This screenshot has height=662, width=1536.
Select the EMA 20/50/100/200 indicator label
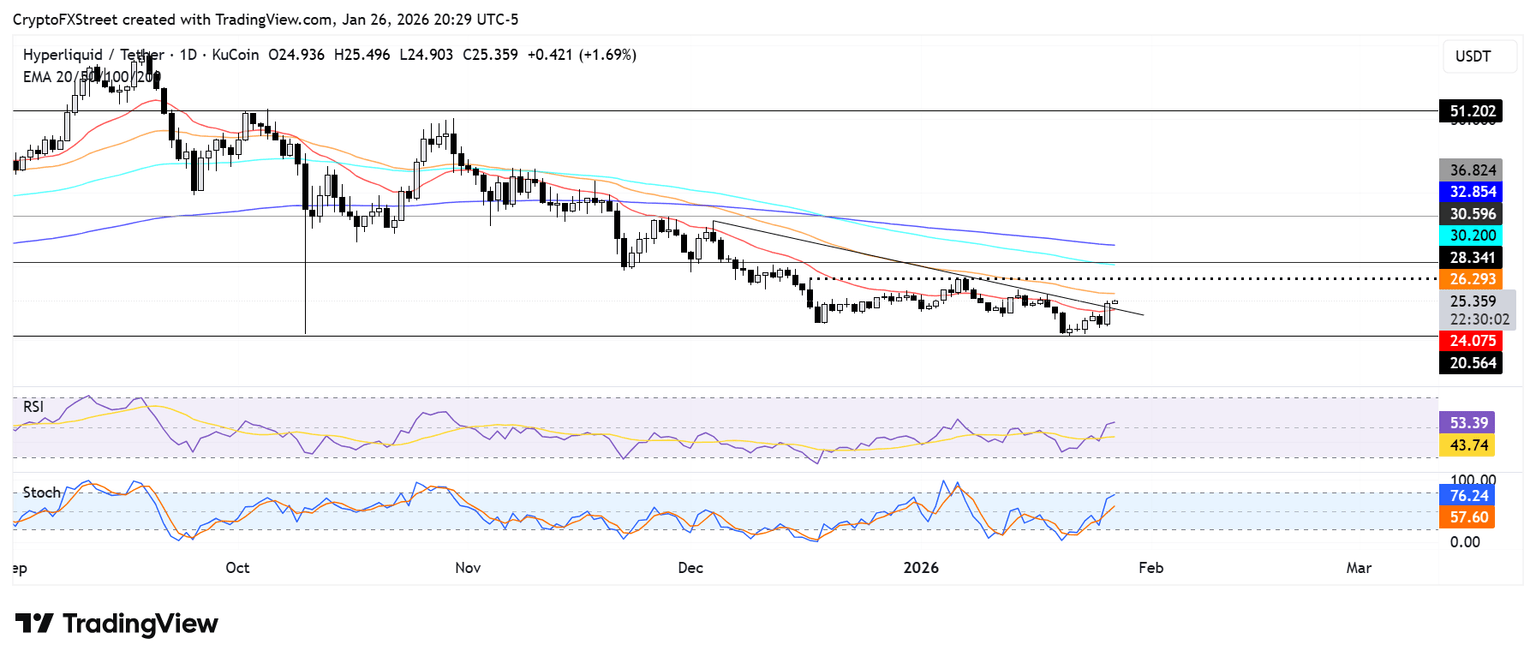click(x=89, y=76)
